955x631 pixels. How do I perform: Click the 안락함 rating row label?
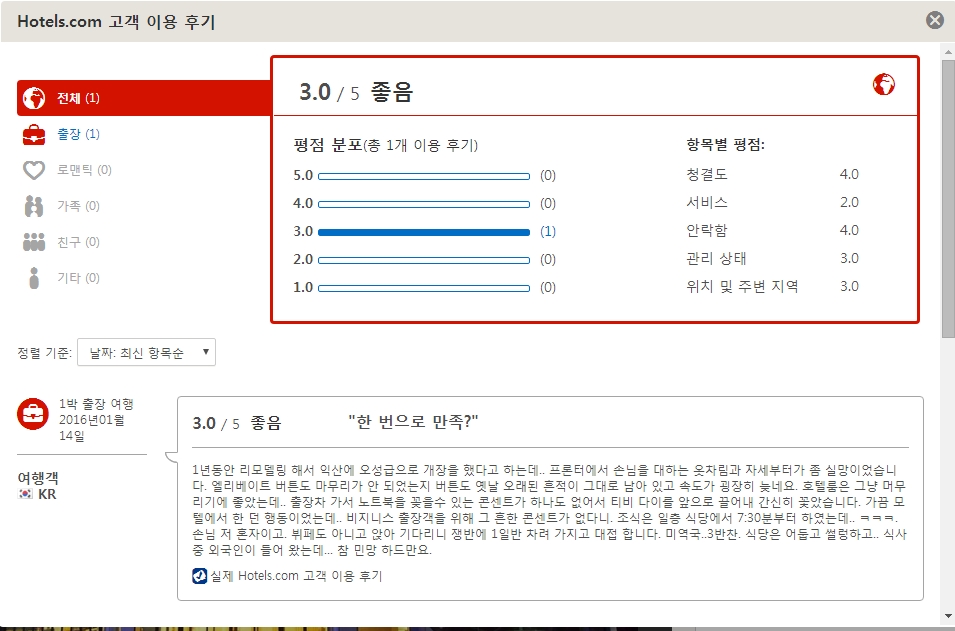[x=707, y=230]
